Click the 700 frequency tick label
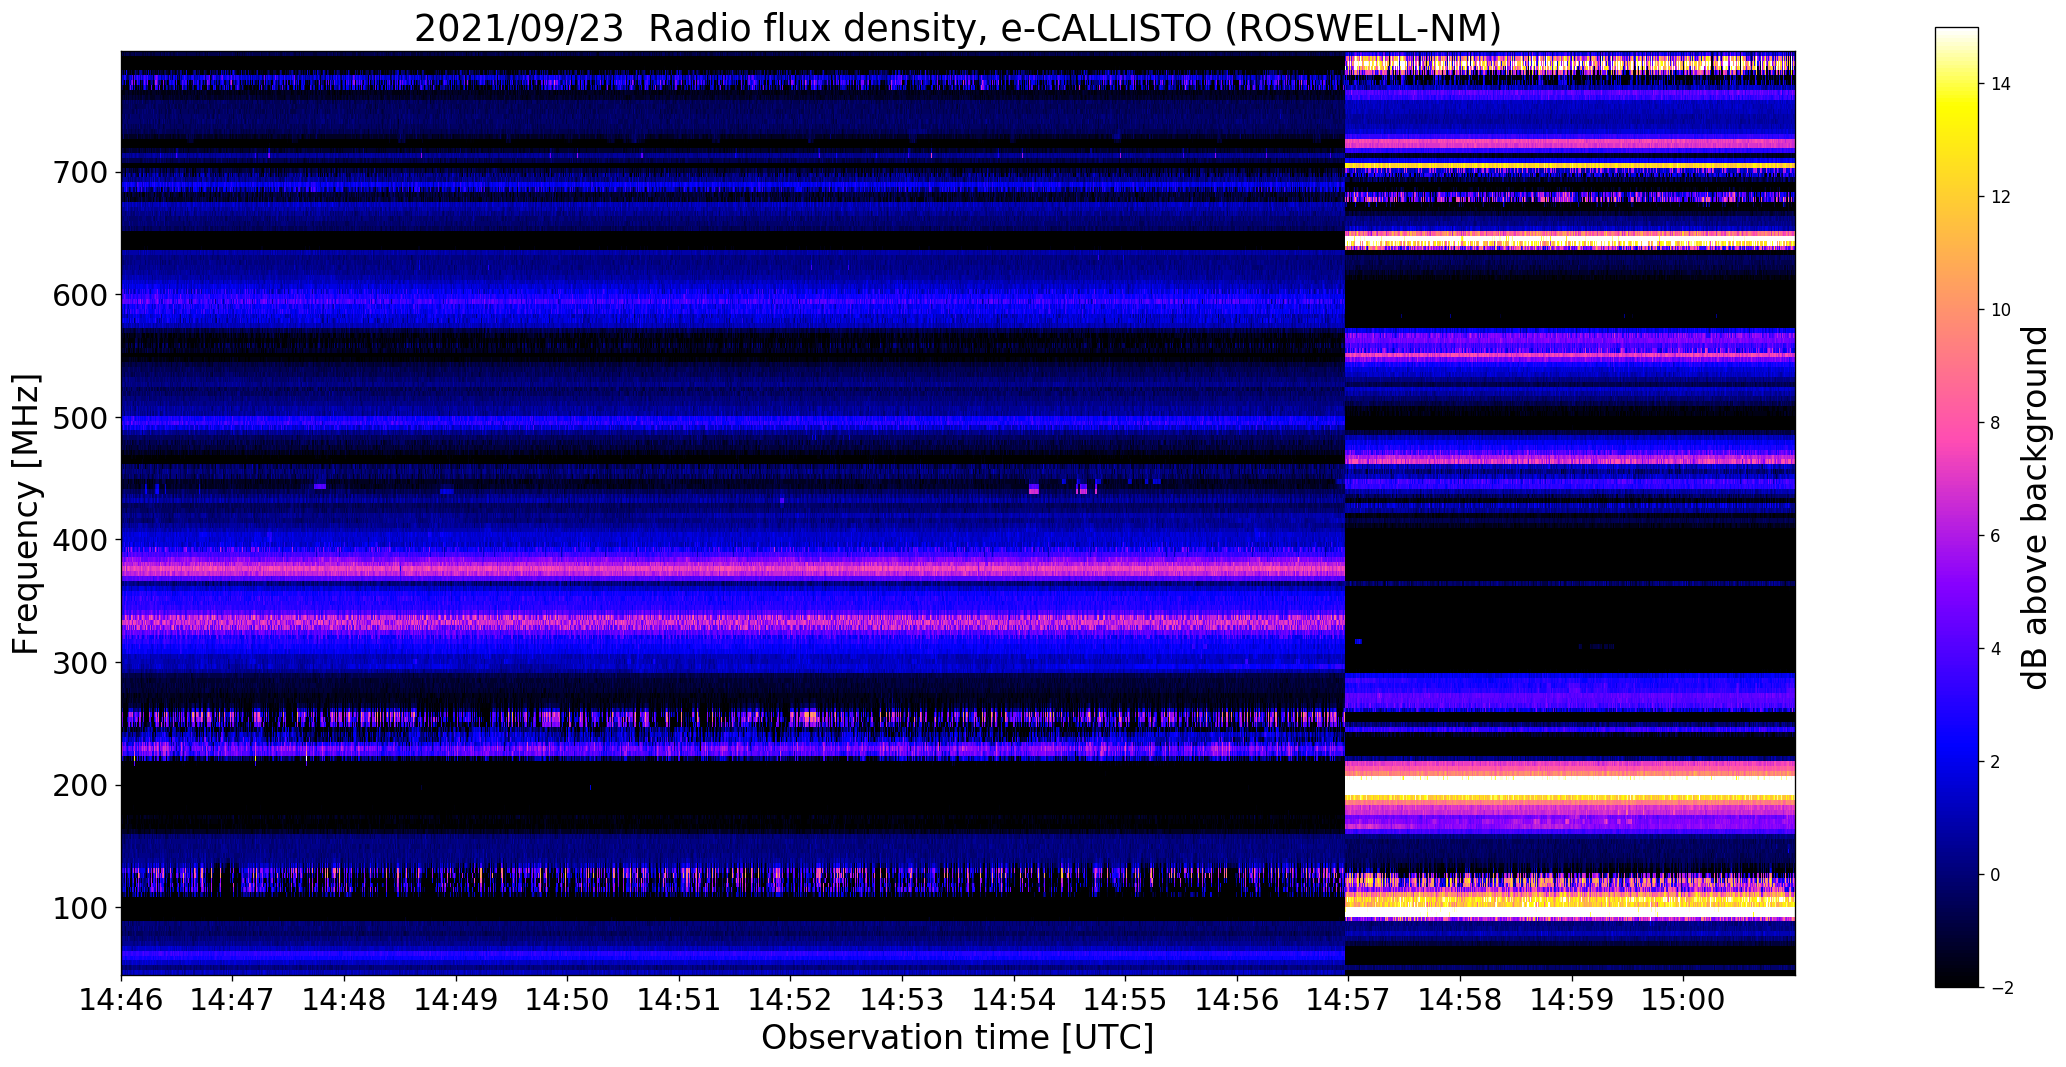2066x1067 pixels. pos(80,173)
